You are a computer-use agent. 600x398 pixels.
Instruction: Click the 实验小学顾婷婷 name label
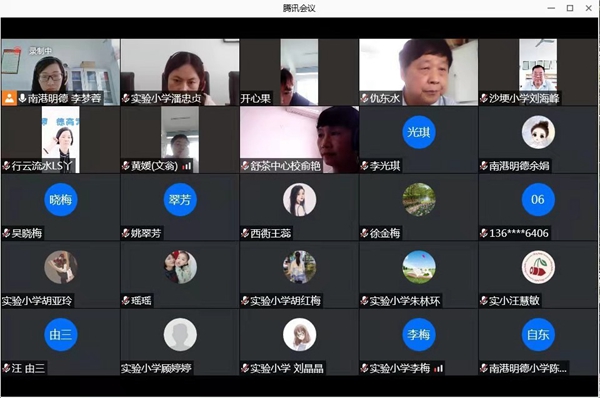click(156, 369)
